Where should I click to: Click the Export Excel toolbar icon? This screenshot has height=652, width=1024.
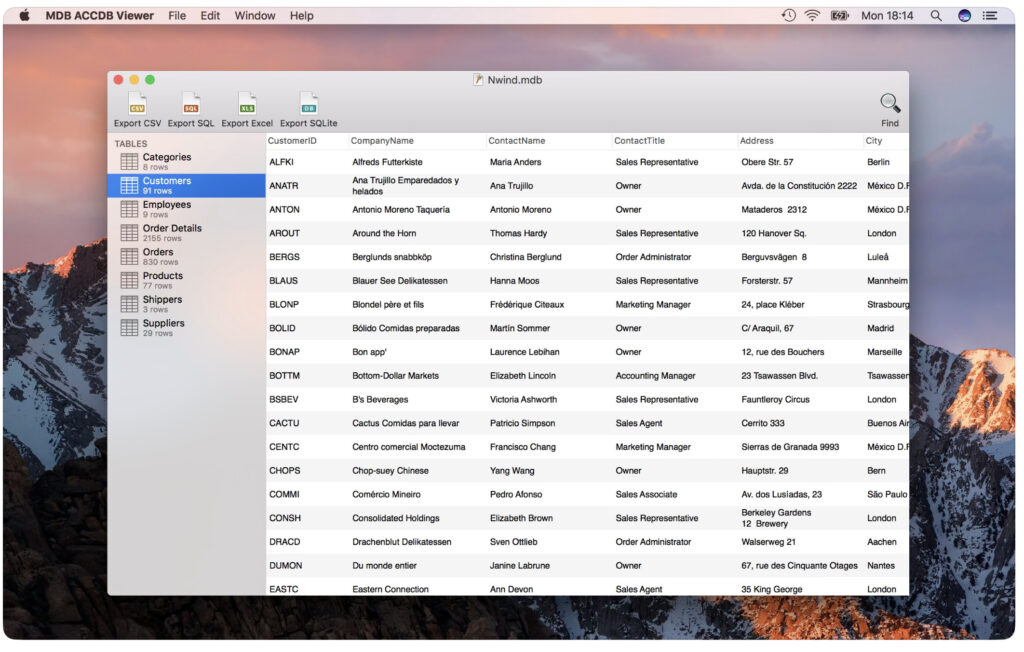(x=247, y=104)
